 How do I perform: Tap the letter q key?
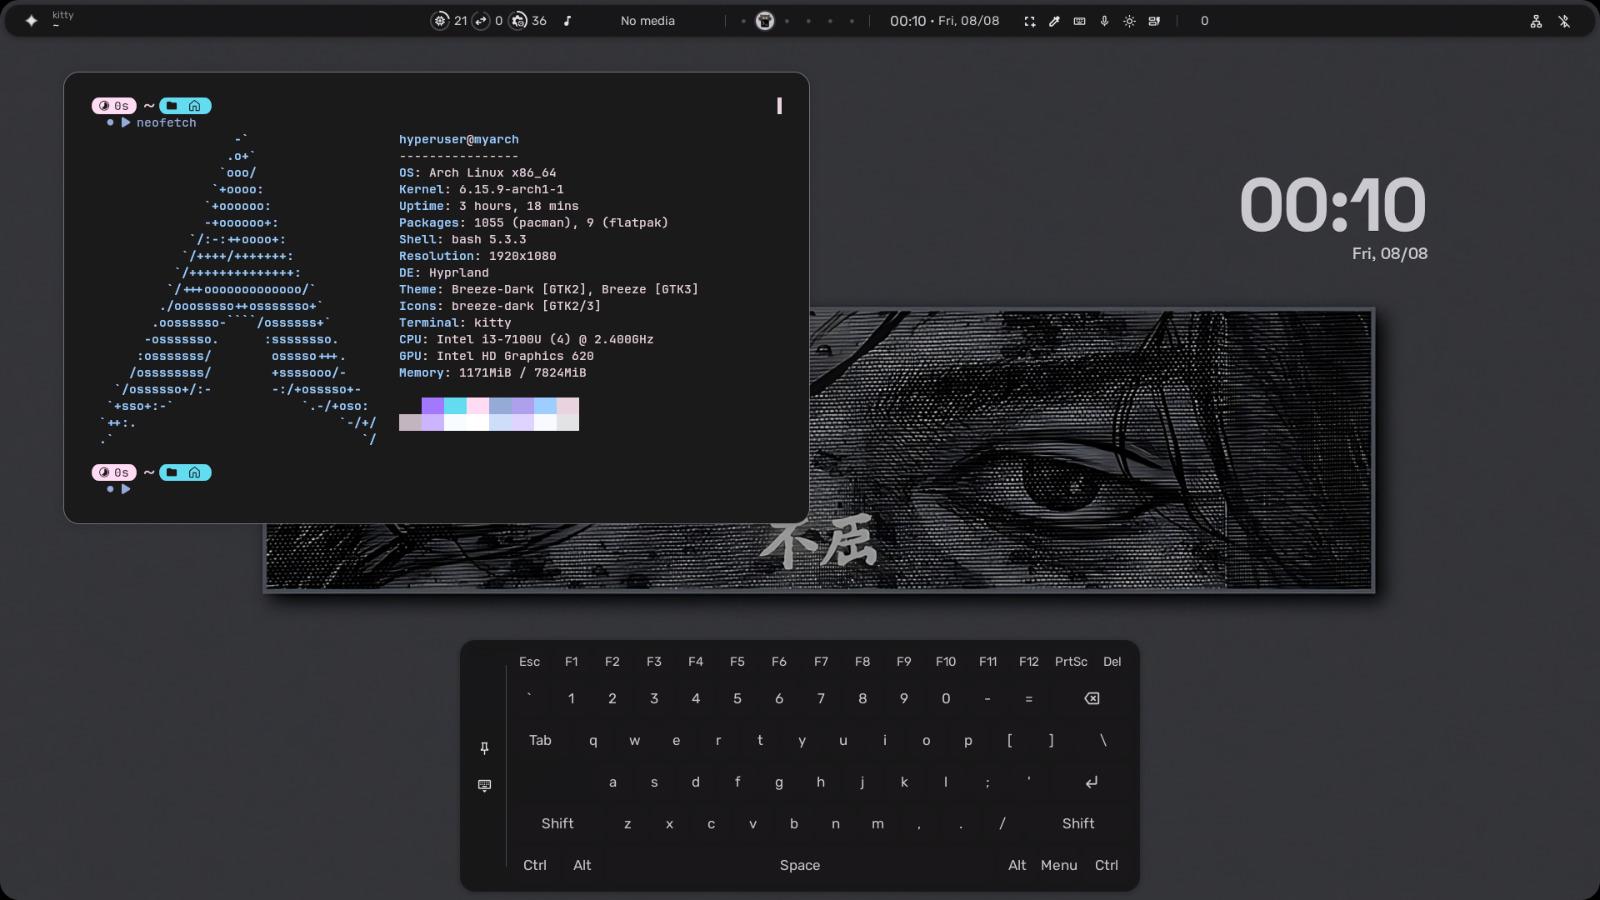(593, 741)
